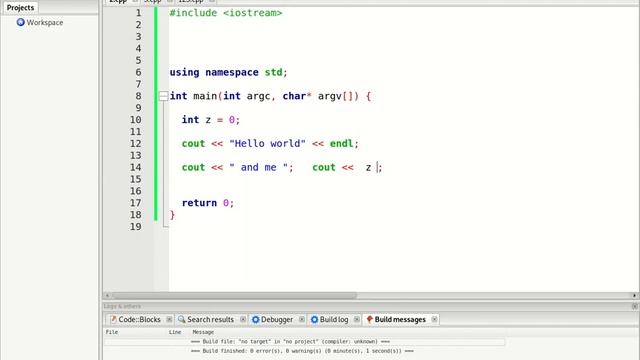Click the '#include <iostream>' line of code
The width and height of the screenshot is (640, 360).
click(226, 13)
